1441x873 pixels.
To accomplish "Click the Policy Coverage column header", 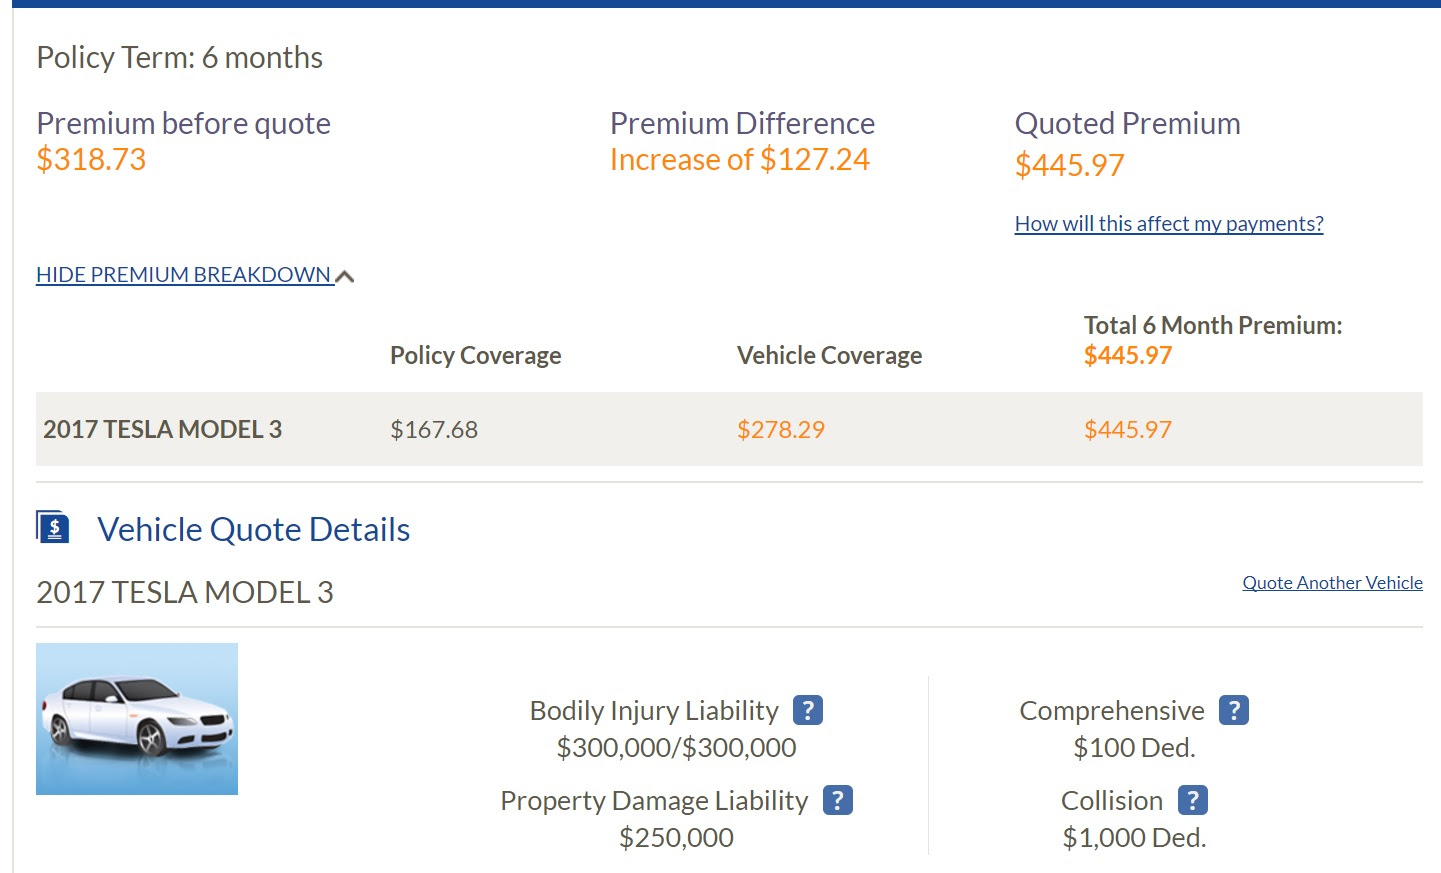I will pos(475,355).
